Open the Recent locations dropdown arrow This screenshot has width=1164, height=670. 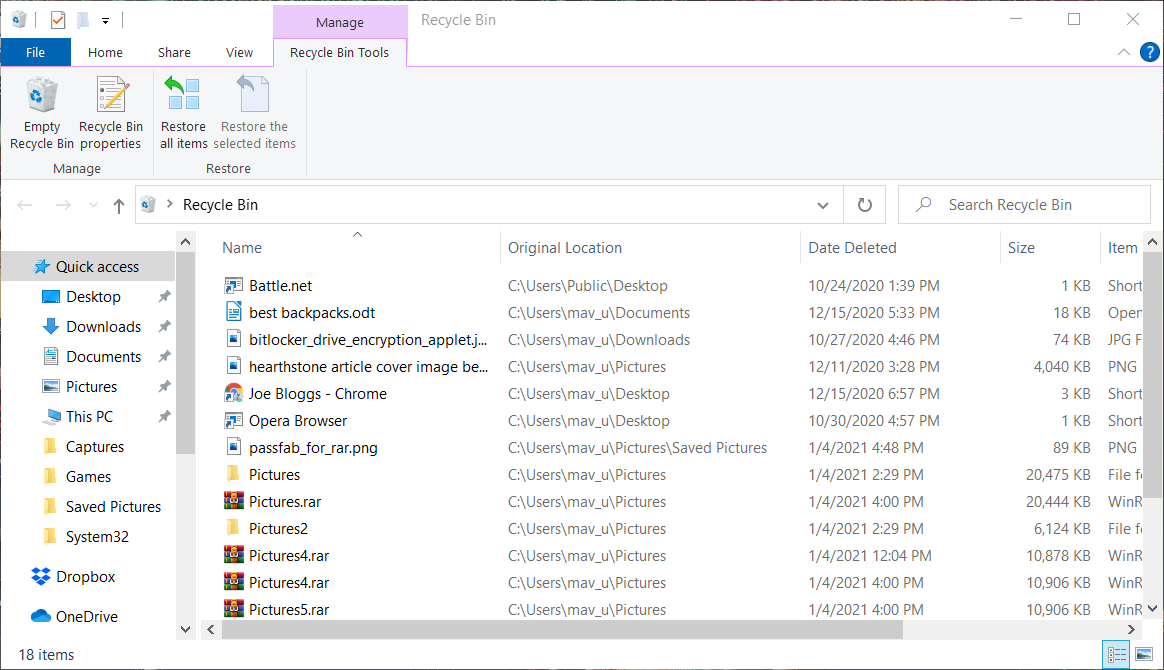[93, 206]
